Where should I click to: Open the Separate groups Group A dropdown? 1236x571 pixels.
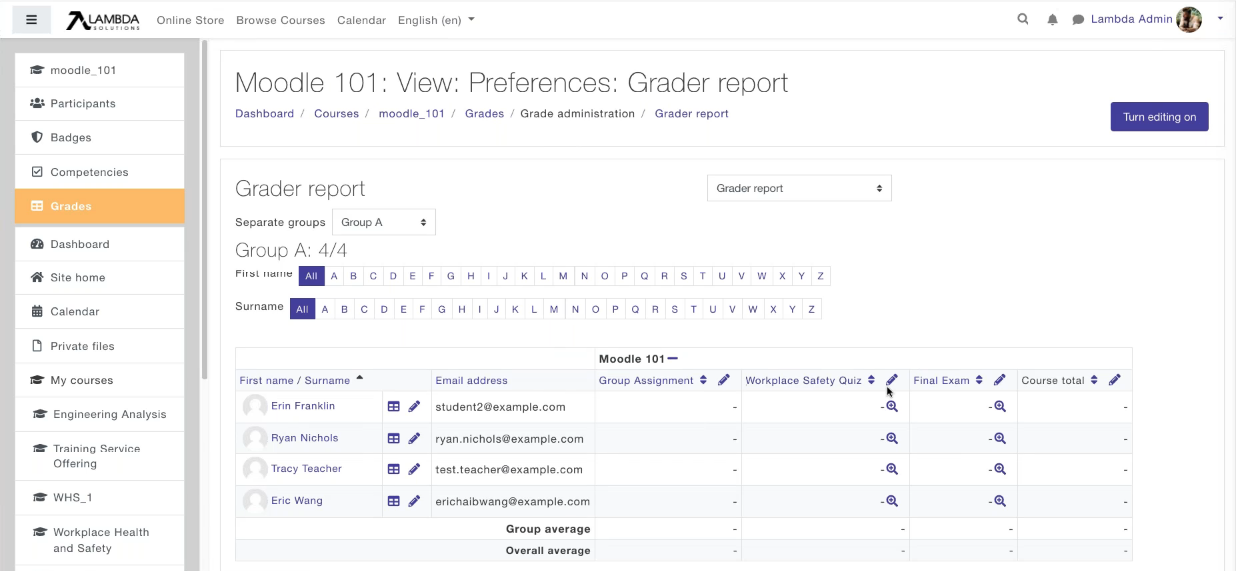pos(384,222)
